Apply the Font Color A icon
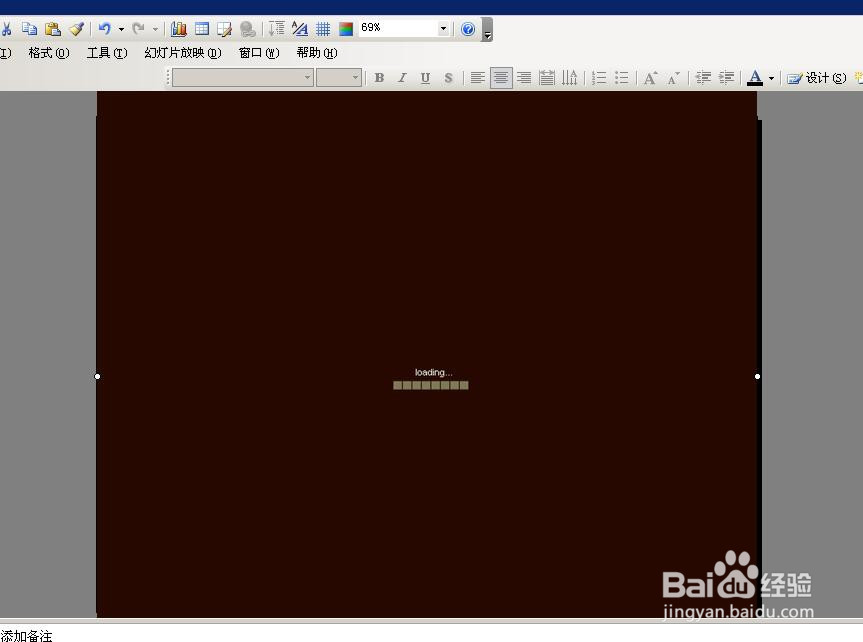863x642 pixels. click(755, 78)
